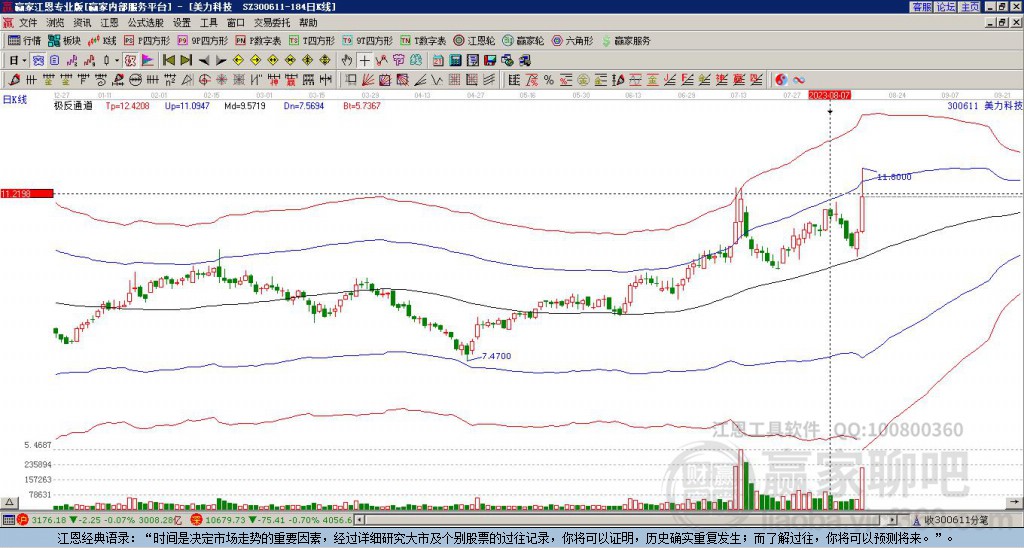Select the percent % retracement tool
The image size is (1024, 548).
pos(549,80)
